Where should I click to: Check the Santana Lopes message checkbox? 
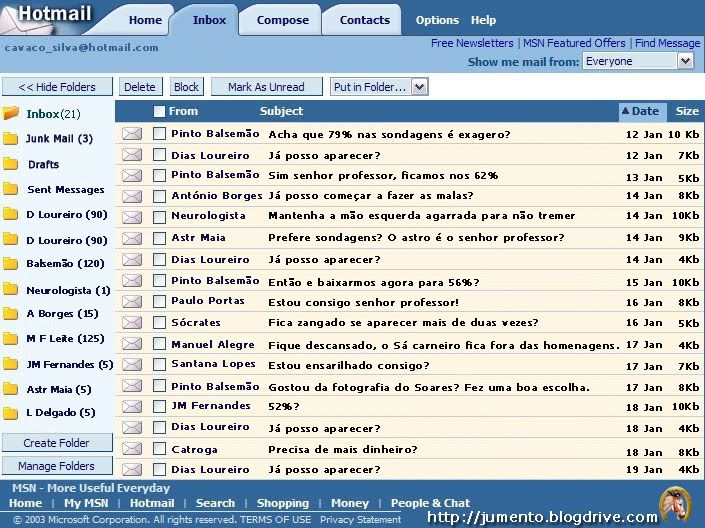point(159,365)
